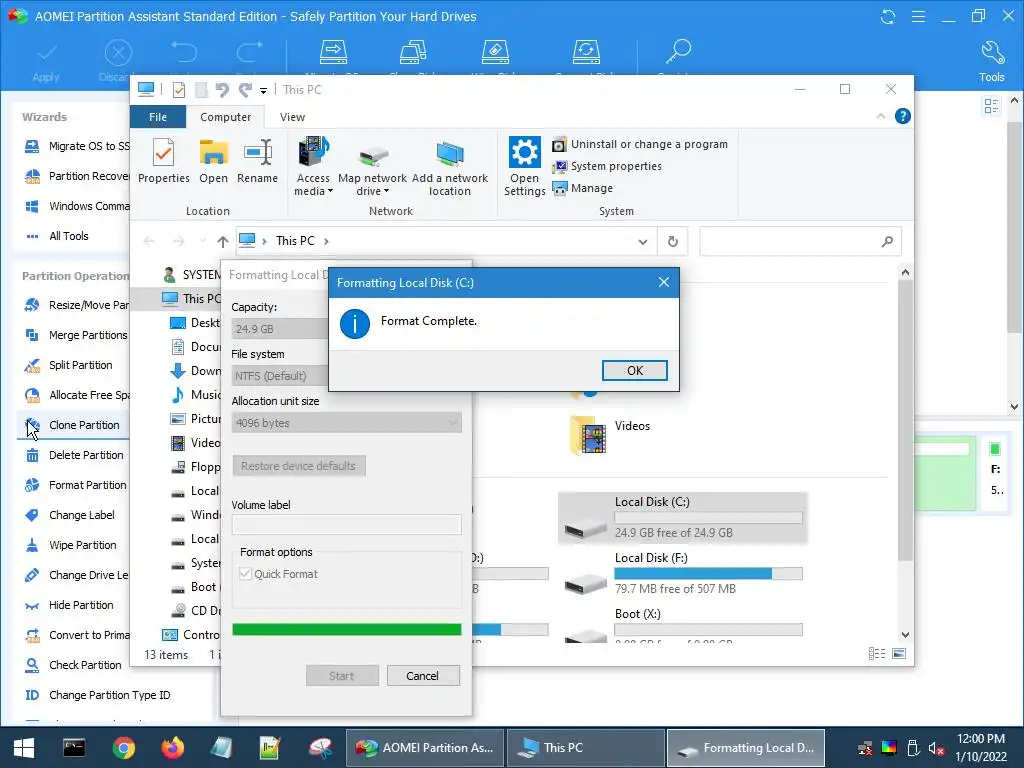This screenshot has width=1024, height=768.
Task: Click the Up arrow navigation button
Action: [x=223, y=242]
